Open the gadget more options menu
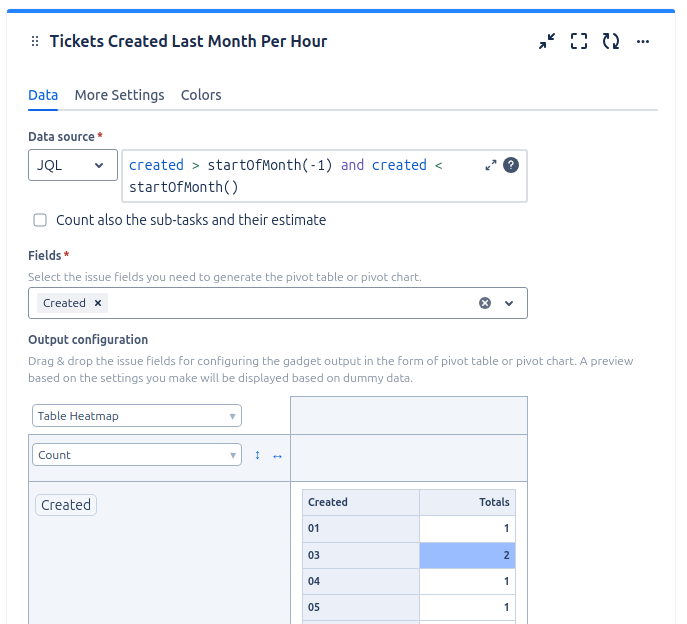Viewport: 687px width, 624px height. click(x=643, y=42)
